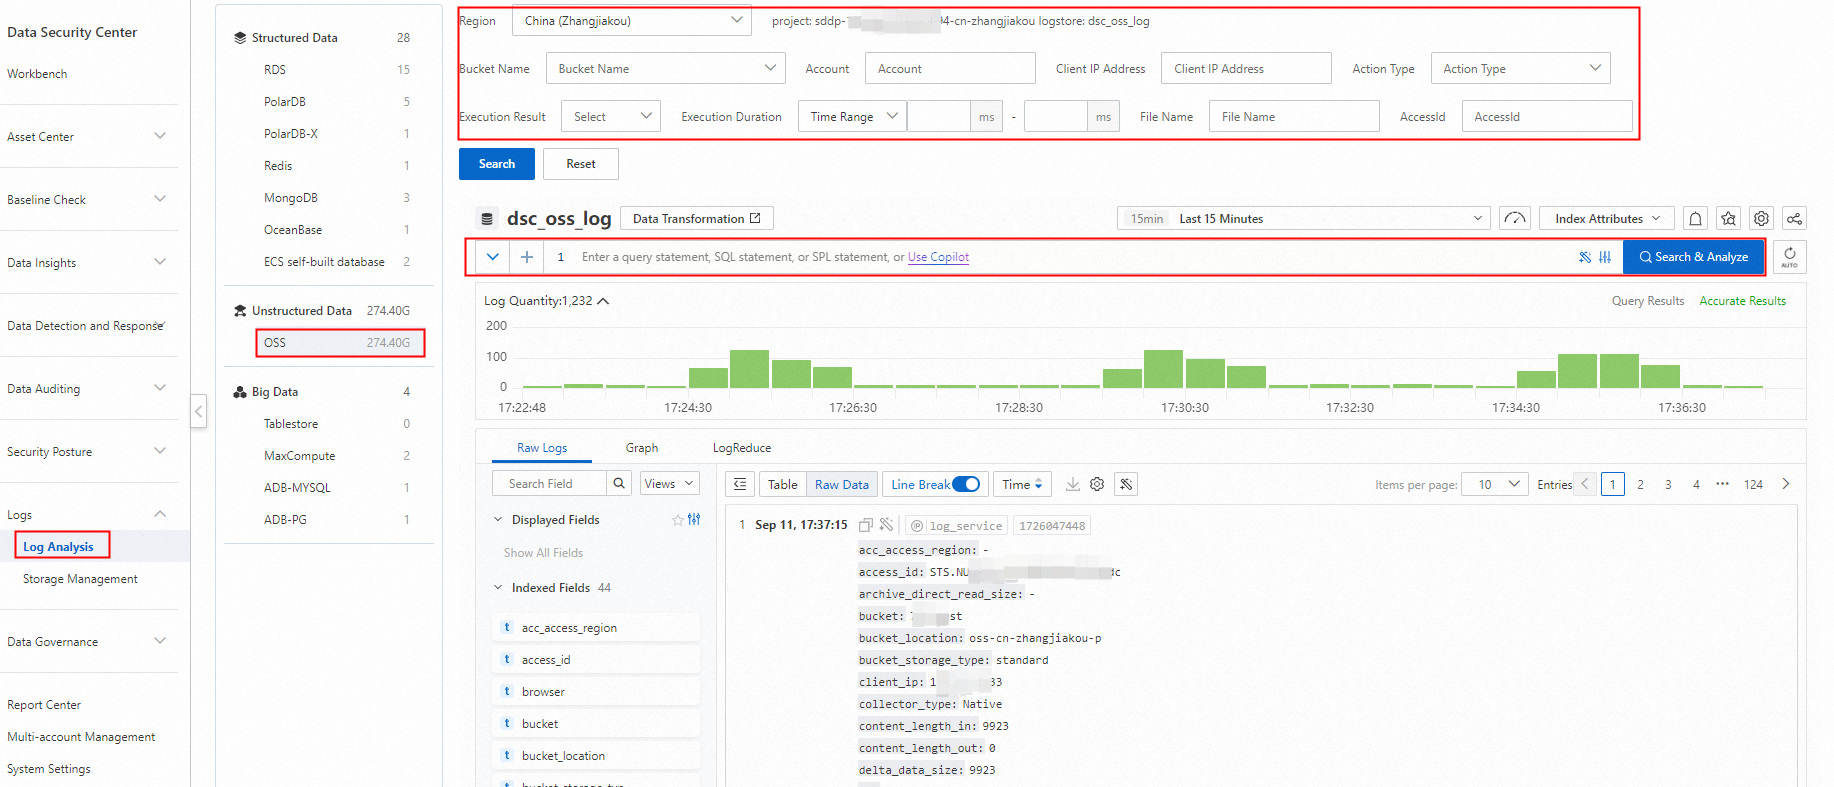Click the auto refresh icon
1834x787 pixels.
click(1790, 257)
